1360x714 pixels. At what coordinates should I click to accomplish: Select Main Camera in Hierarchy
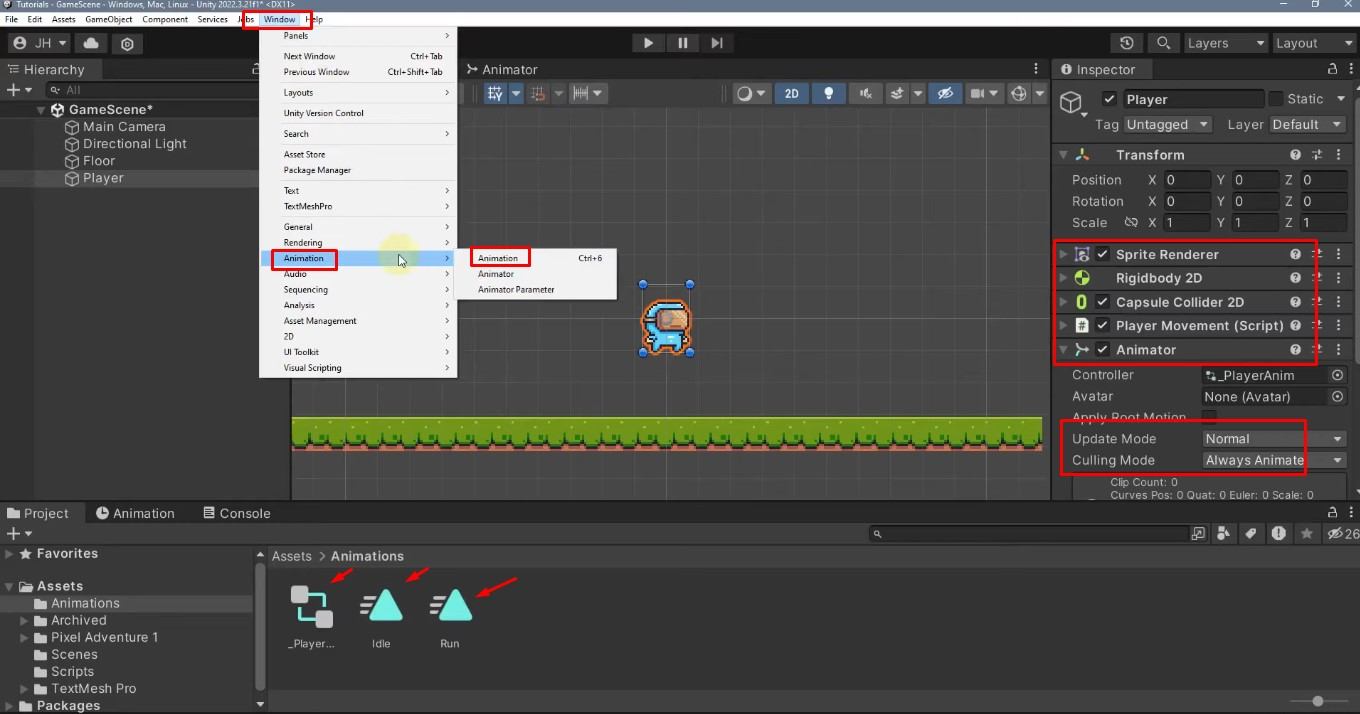coord(124,127)
